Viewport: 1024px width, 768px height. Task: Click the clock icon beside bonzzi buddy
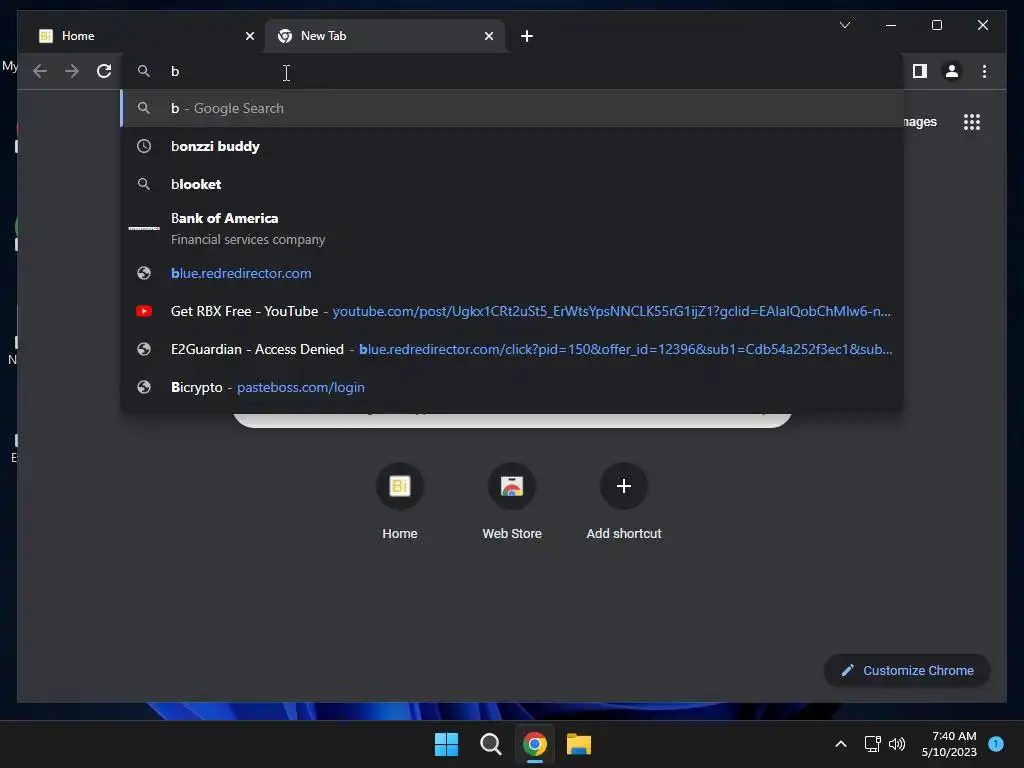click(144, 146)
